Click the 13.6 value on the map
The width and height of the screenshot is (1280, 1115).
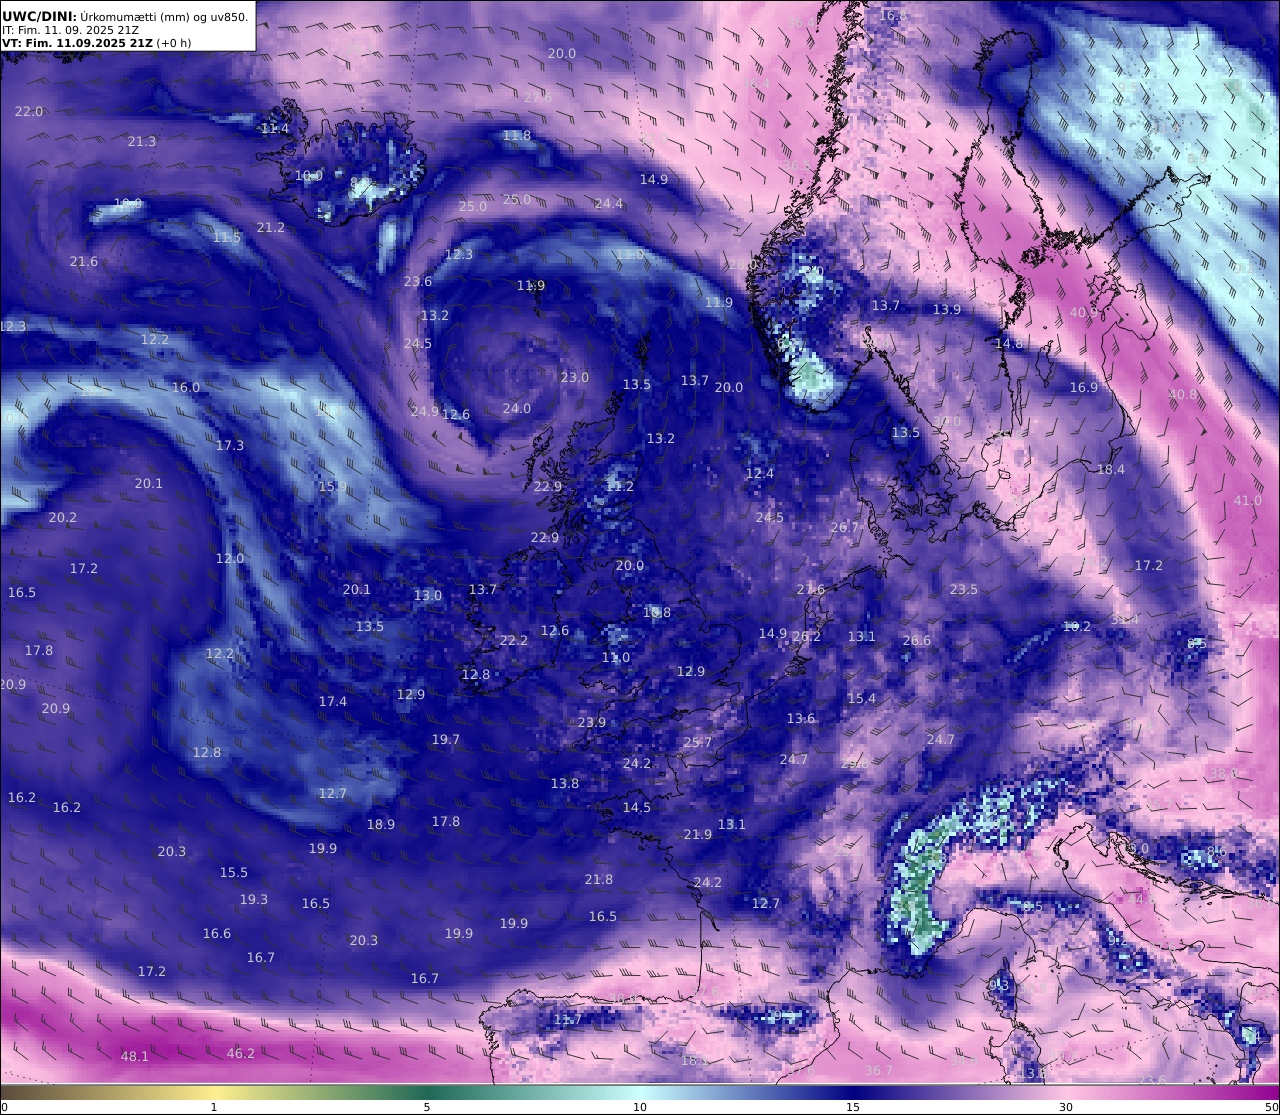tap(801, 718)
